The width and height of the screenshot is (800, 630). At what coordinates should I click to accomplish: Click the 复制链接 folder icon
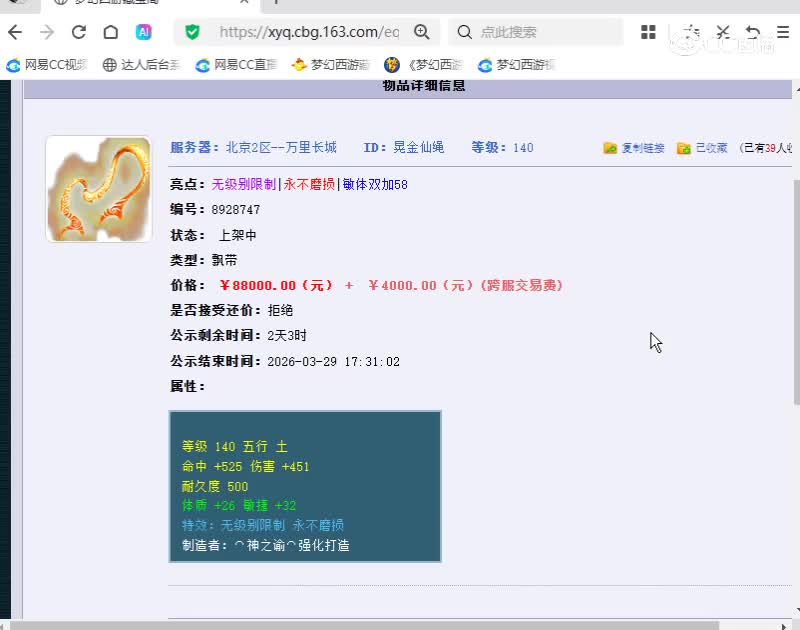(x=610, y=148)
